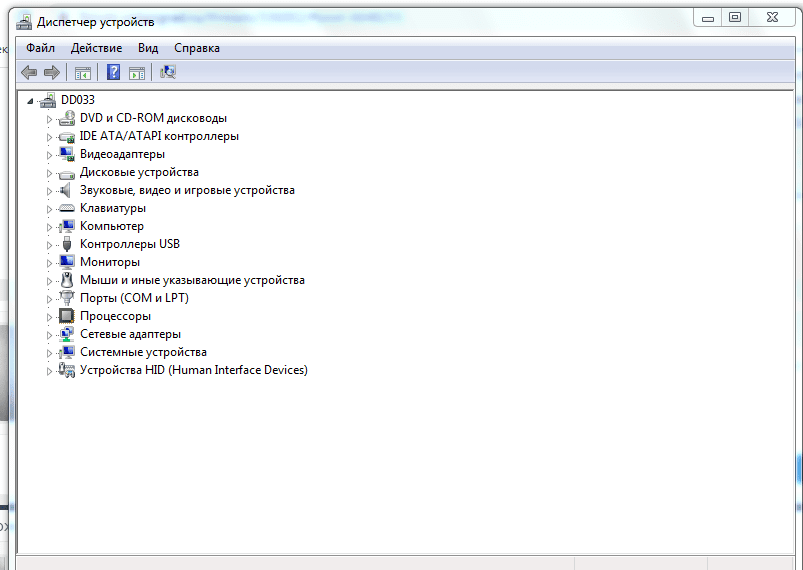Screen dimensions: 803x570
Task: Click the Дисковые устройства drive icon
Action: (67, 173)
